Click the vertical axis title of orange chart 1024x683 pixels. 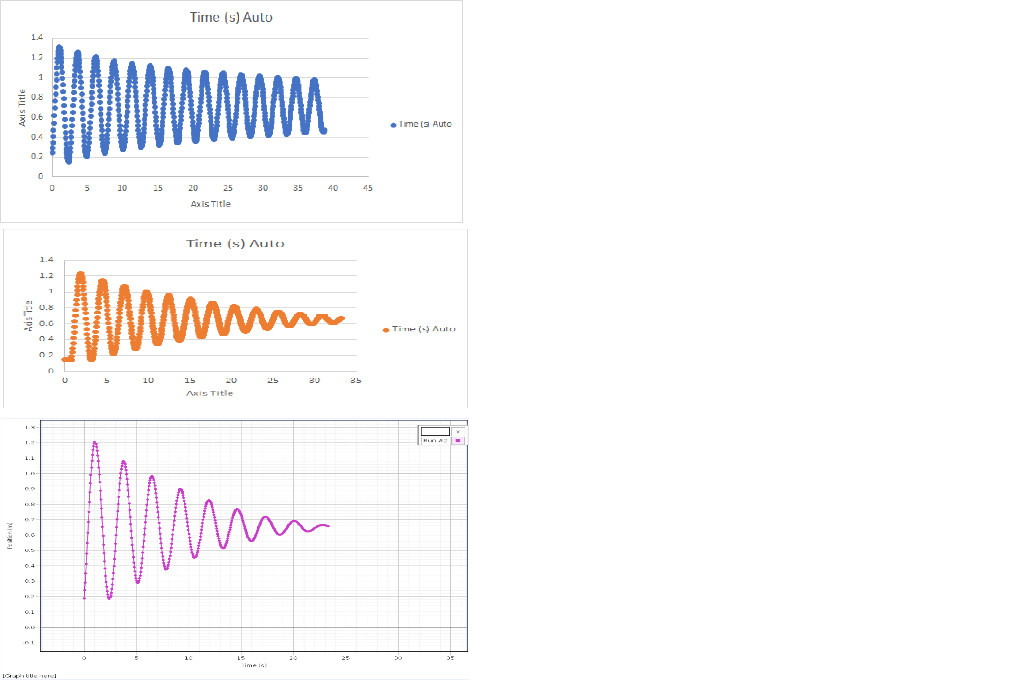(x=28, y=315)
